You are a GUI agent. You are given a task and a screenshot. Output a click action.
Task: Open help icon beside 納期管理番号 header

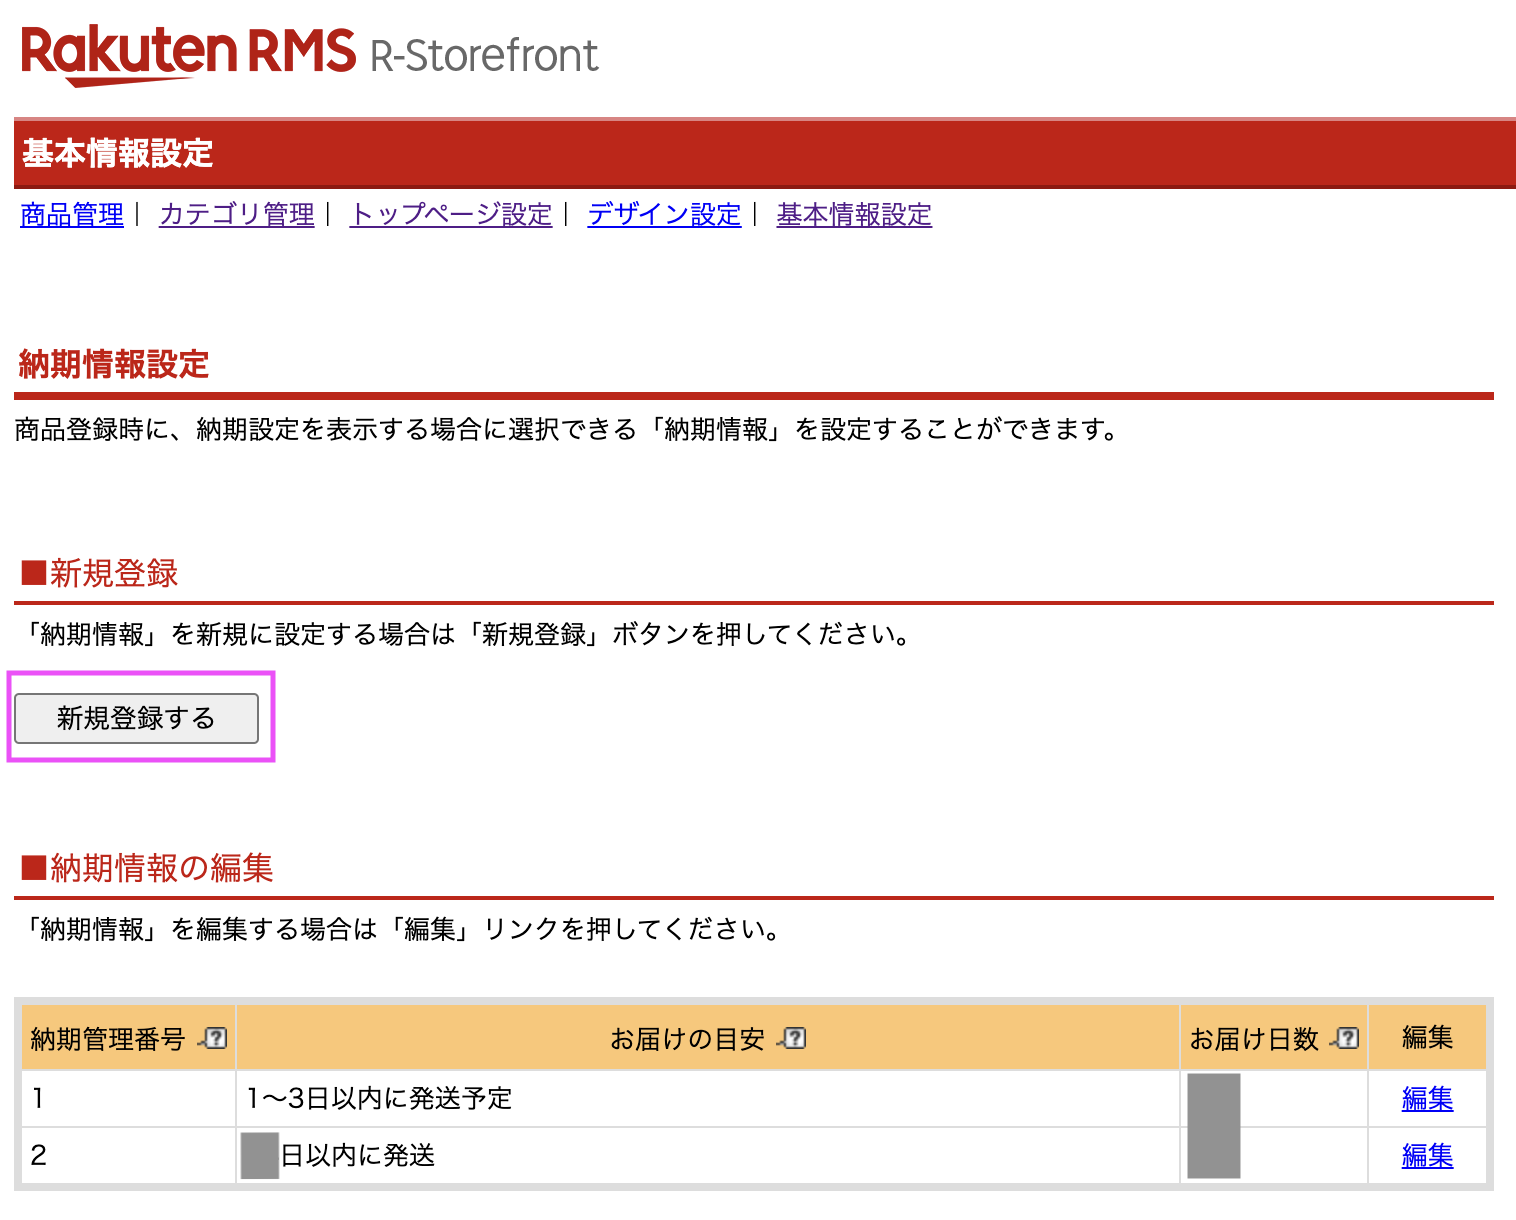[213, 1039]
